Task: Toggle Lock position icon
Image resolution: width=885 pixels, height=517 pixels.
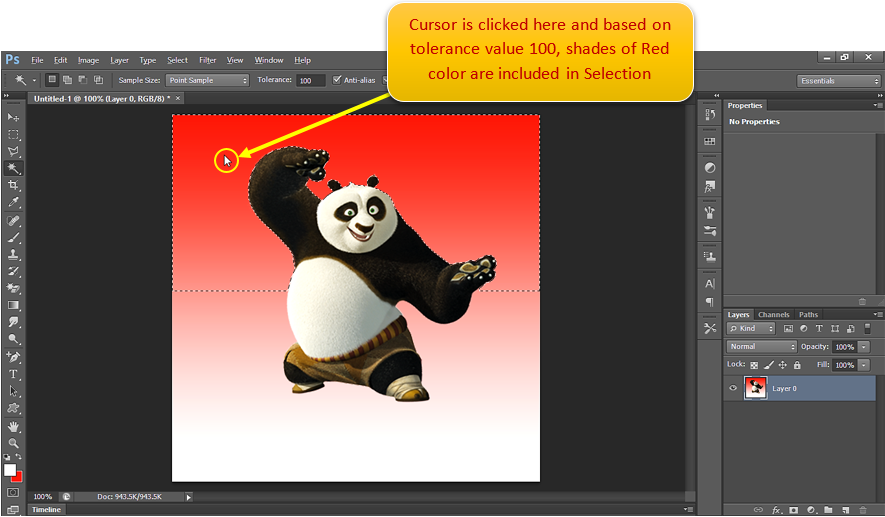Action: [x=783, y=365]
